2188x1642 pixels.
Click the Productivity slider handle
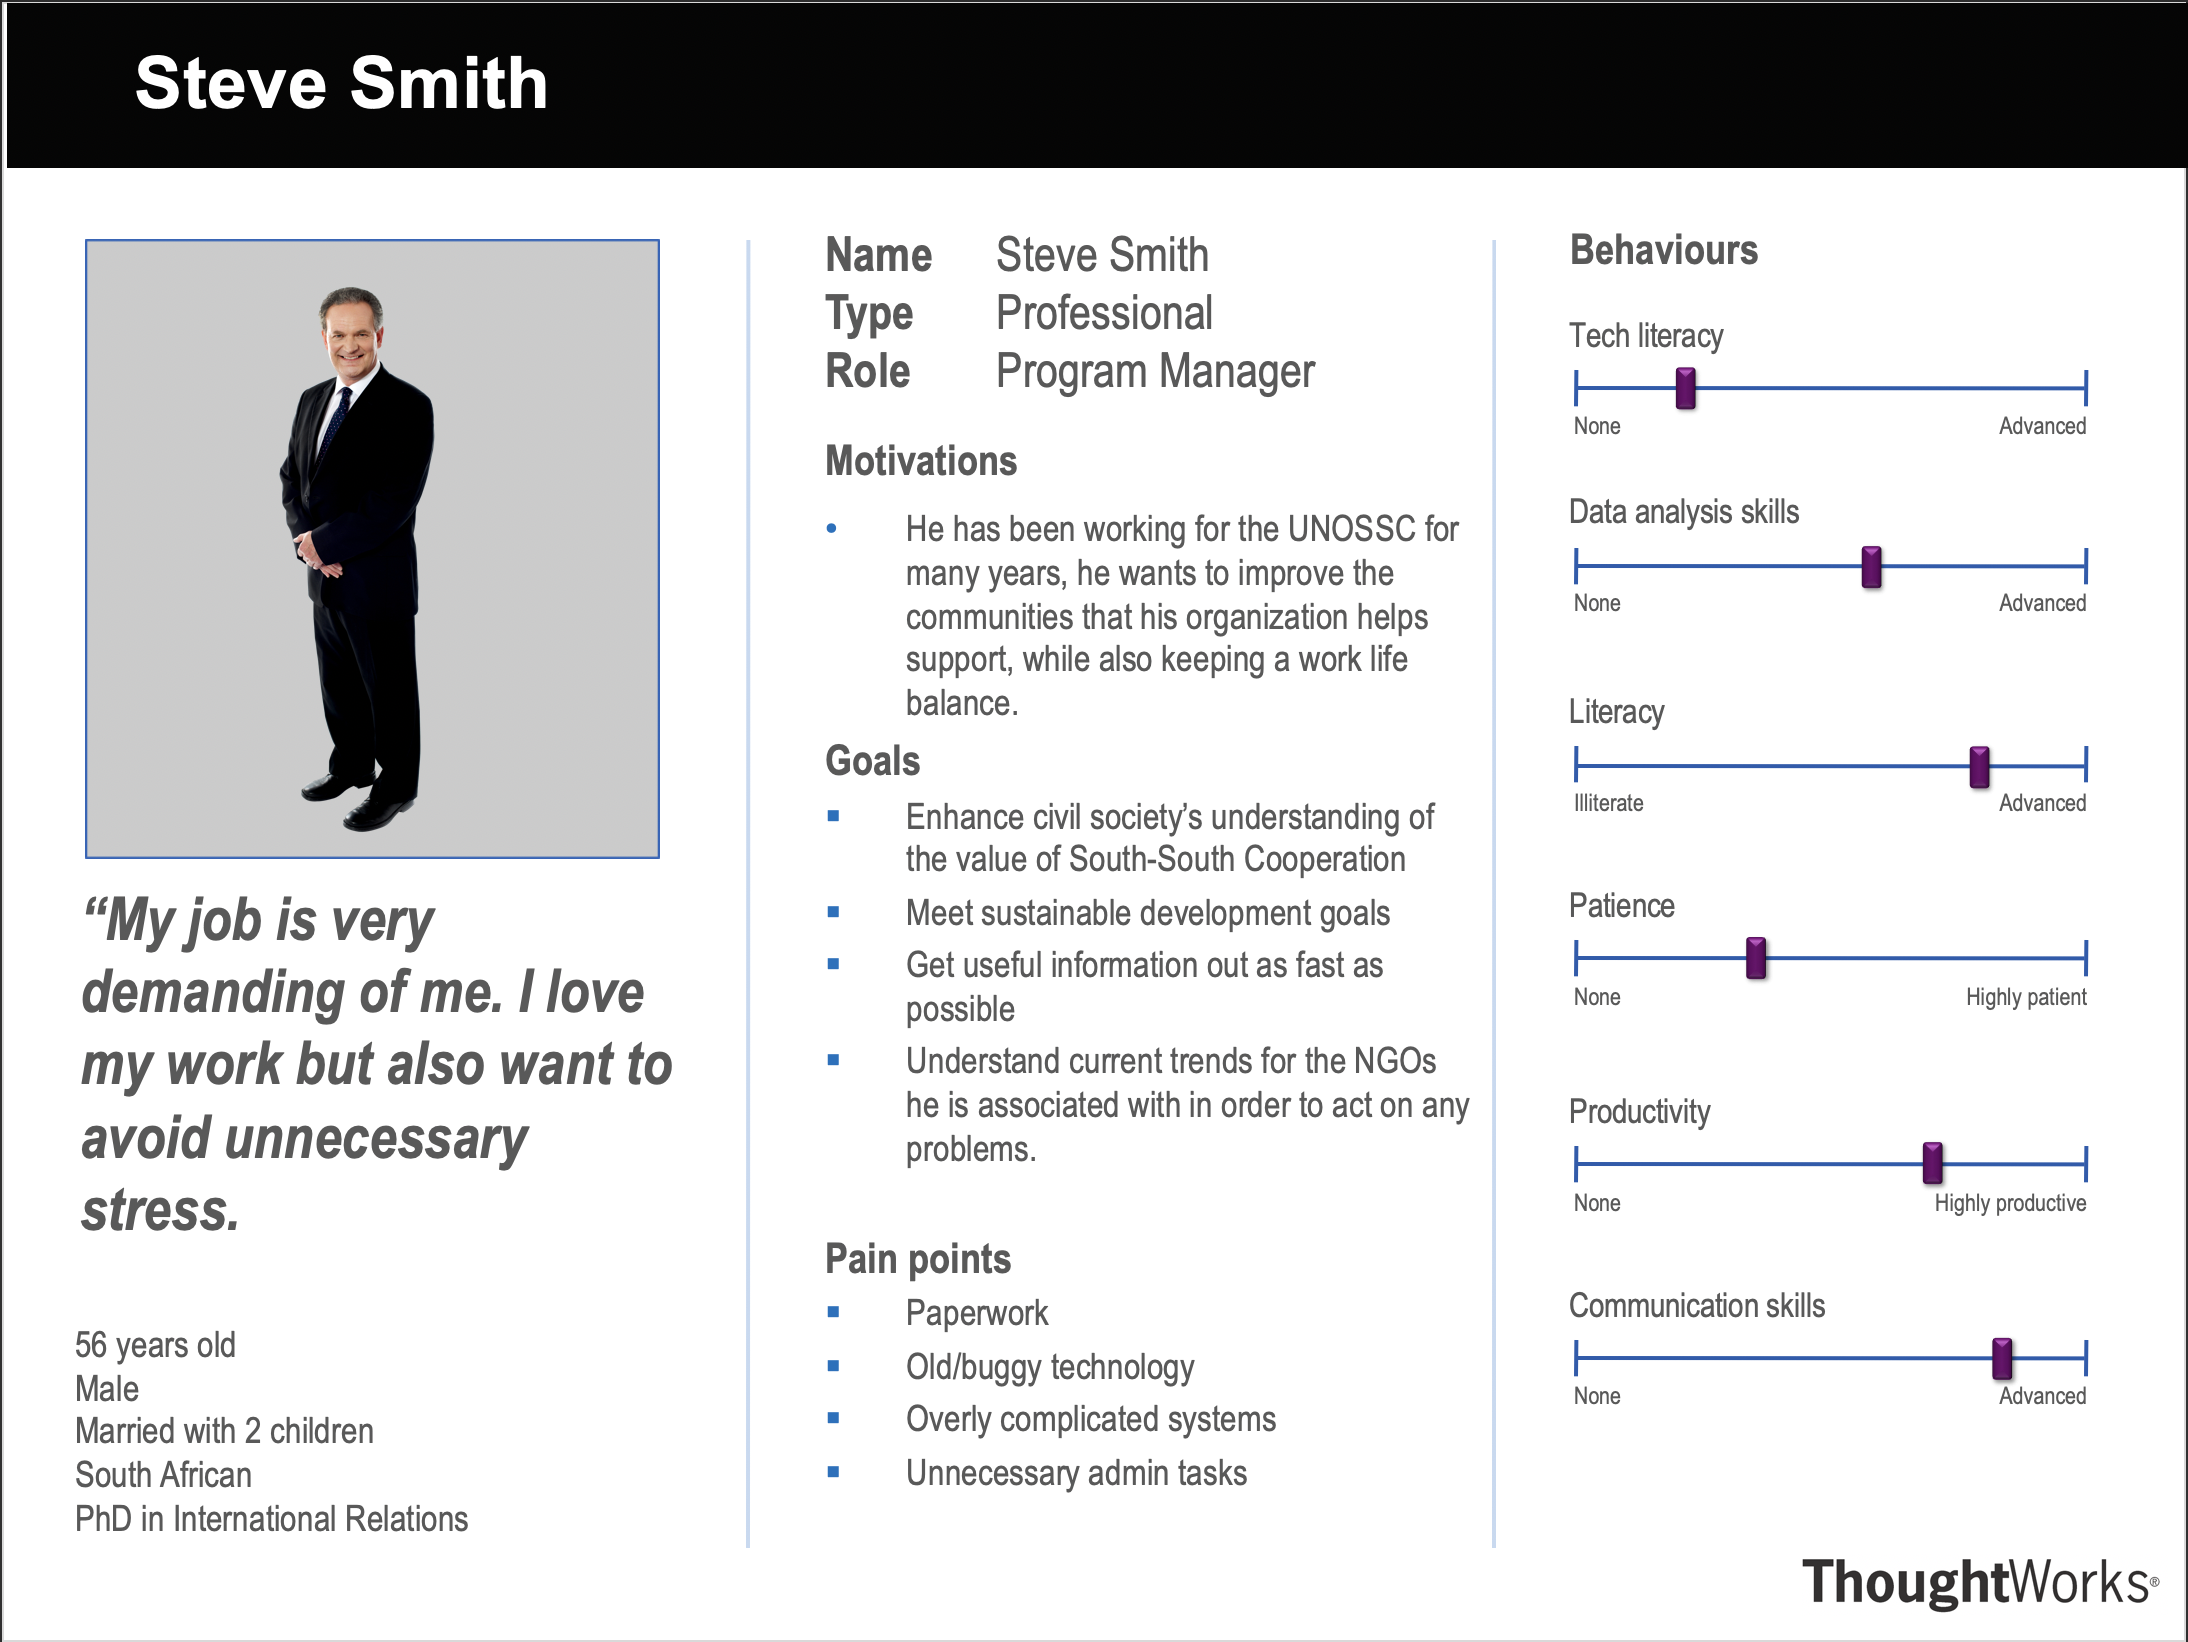(x=1932, y=1162)
